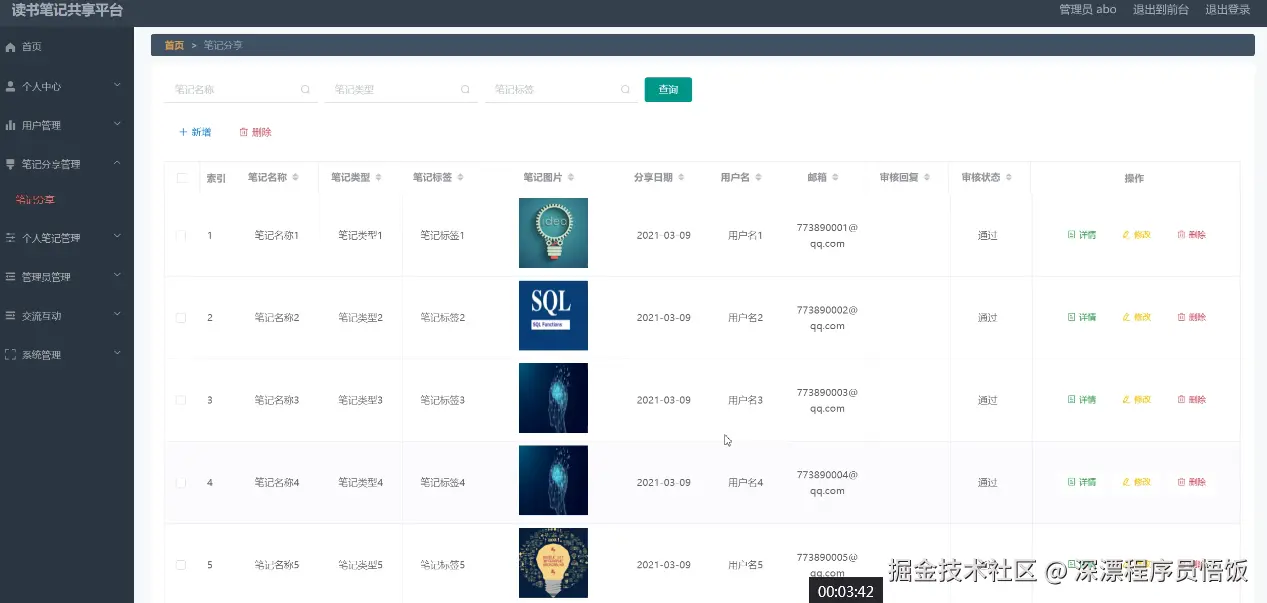The width and height of the screenshot is (1267, 603).
Task: Click the person icon beside 个人中心
Action: [x=11, y=86]
